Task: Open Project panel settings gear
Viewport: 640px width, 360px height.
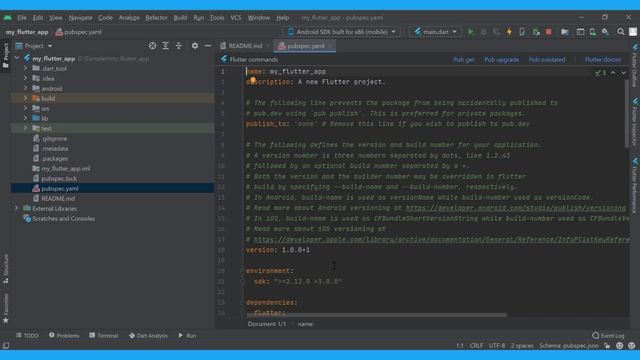Action: [195, 46]
